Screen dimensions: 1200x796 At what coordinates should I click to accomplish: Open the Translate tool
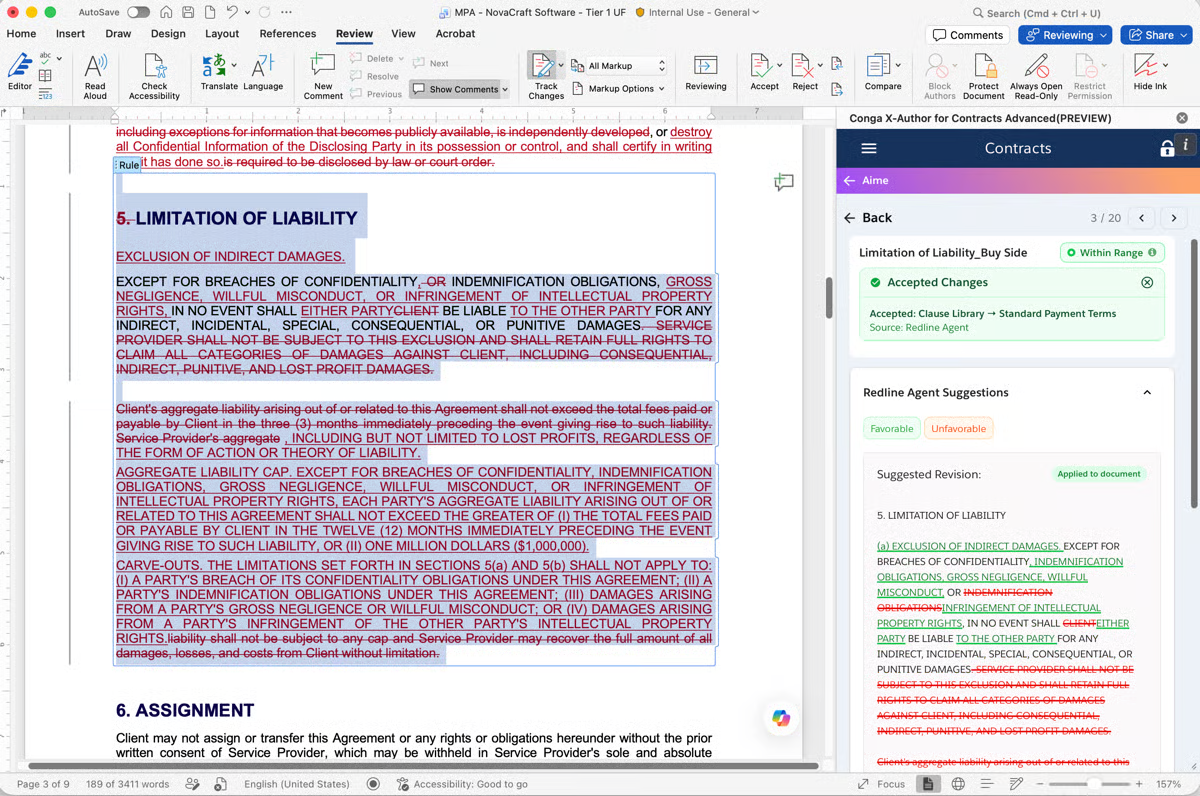pos(219,72)
